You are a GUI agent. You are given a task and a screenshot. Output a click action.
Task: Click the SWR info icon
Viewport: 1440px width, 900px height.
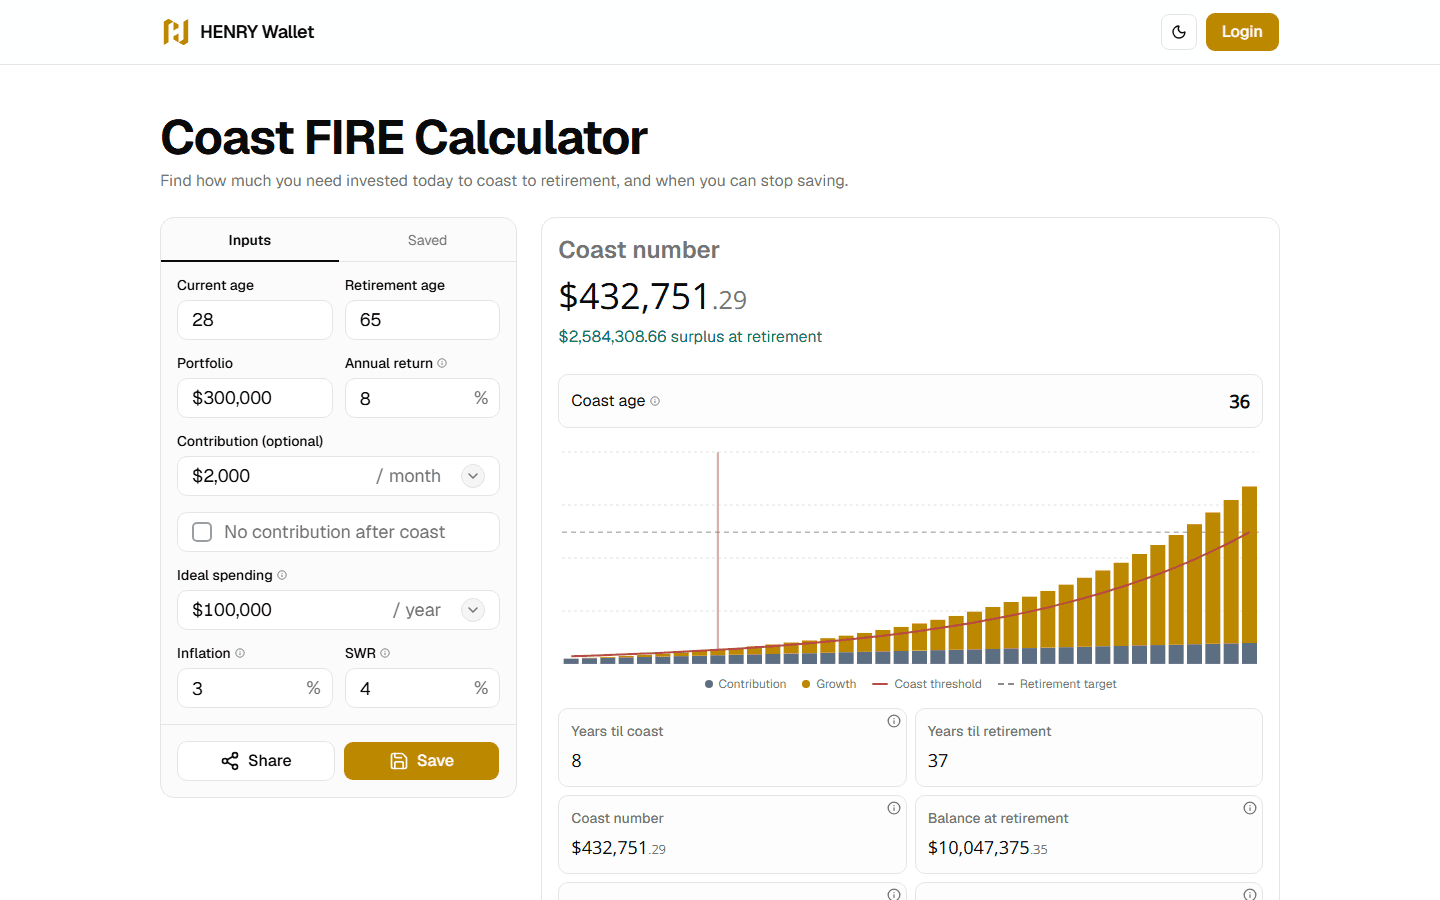point(385,653)
